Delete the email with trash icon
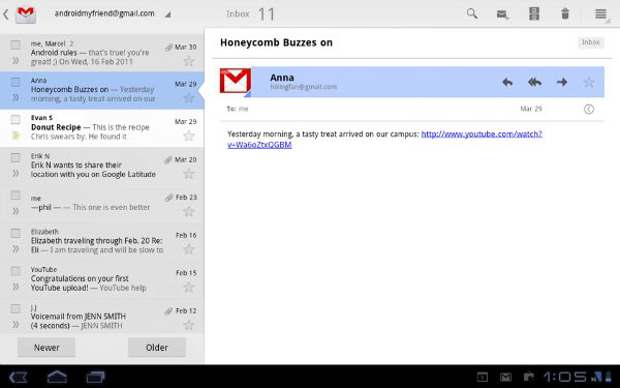This screenshot has height=388, width=620. pyautogui.click(x=565, y=14)
